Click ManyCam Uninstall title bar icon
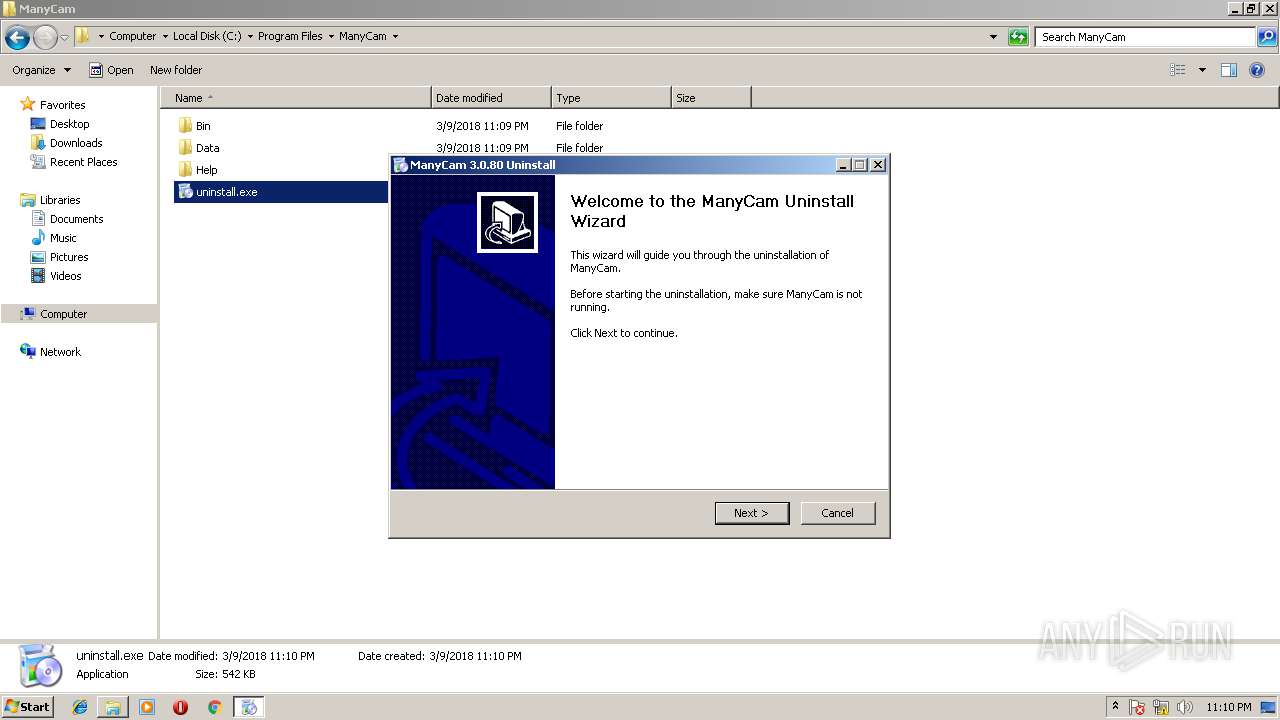Viewport: 1280px width, 720px height. [x=401, y=165]
